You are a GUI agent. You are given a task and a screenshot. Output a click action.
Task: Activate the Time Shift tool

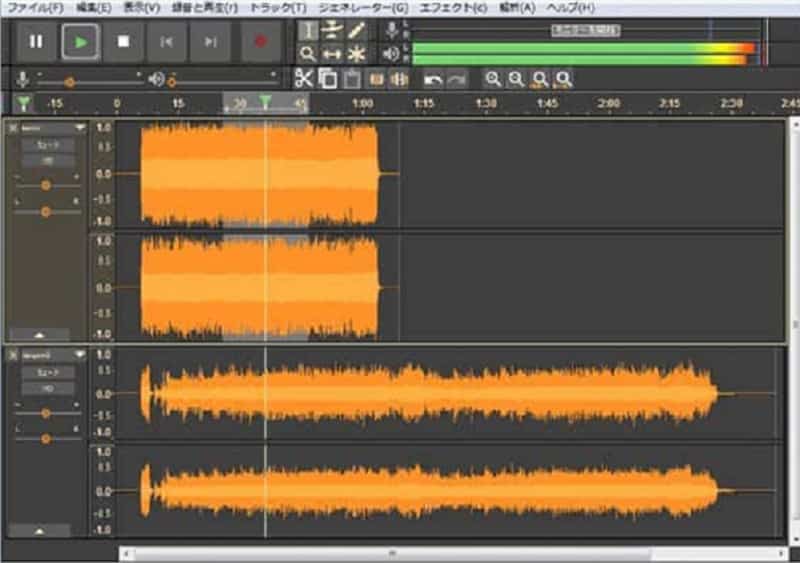pos(332,54)
